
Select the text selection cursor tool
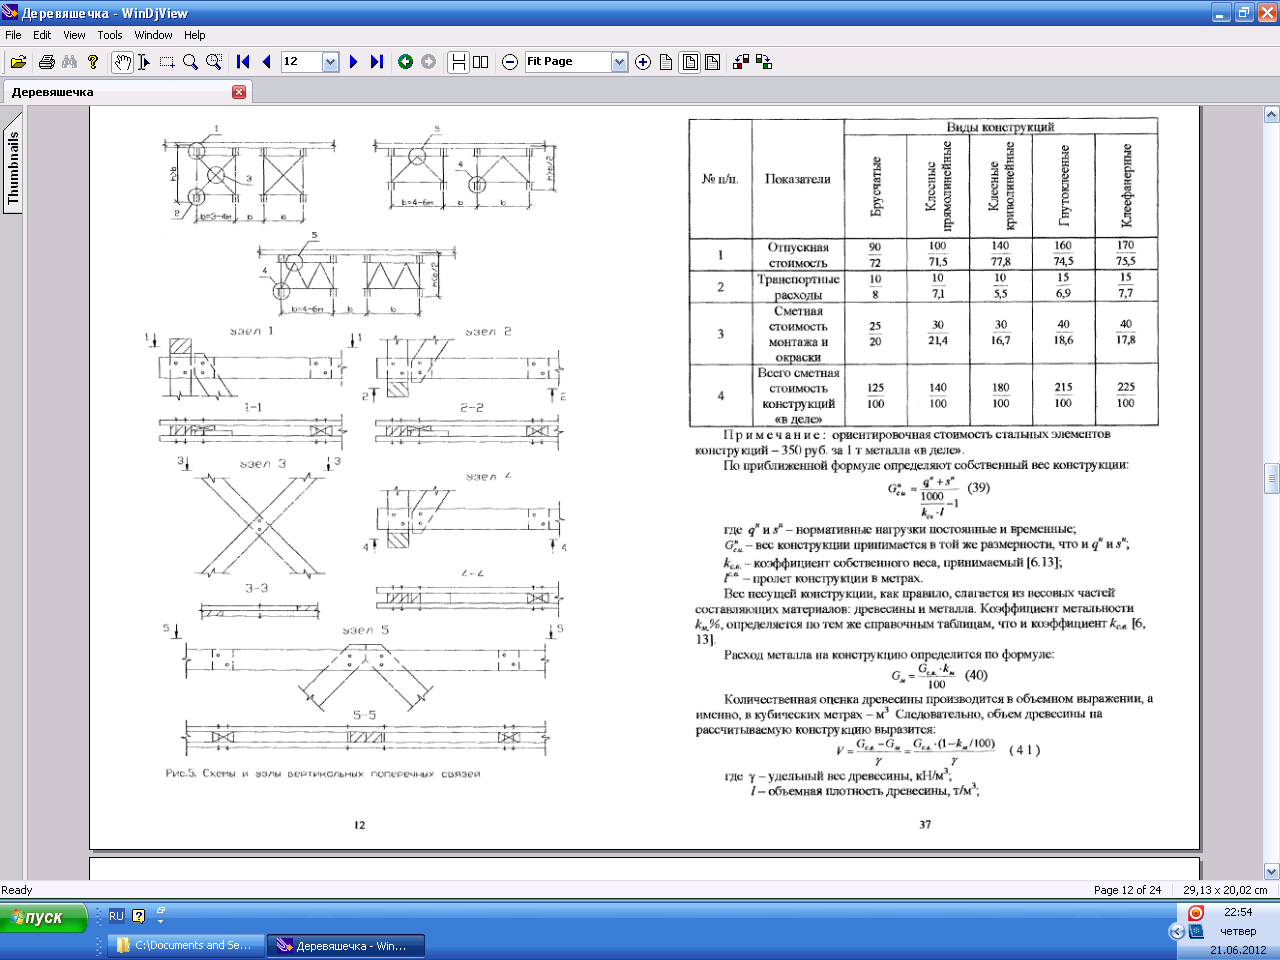tap(144, 62)
